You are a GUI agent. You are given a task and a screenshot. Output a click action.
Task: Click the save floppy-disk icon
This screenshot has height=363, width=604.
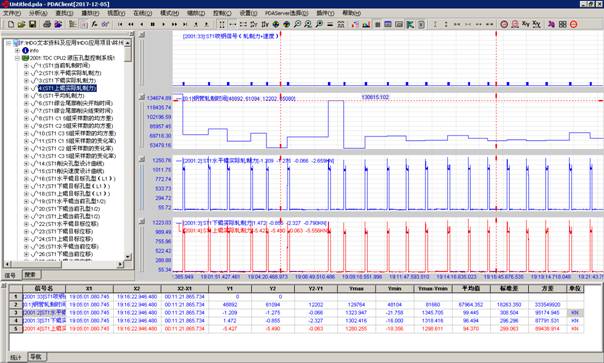pos(32,24)
